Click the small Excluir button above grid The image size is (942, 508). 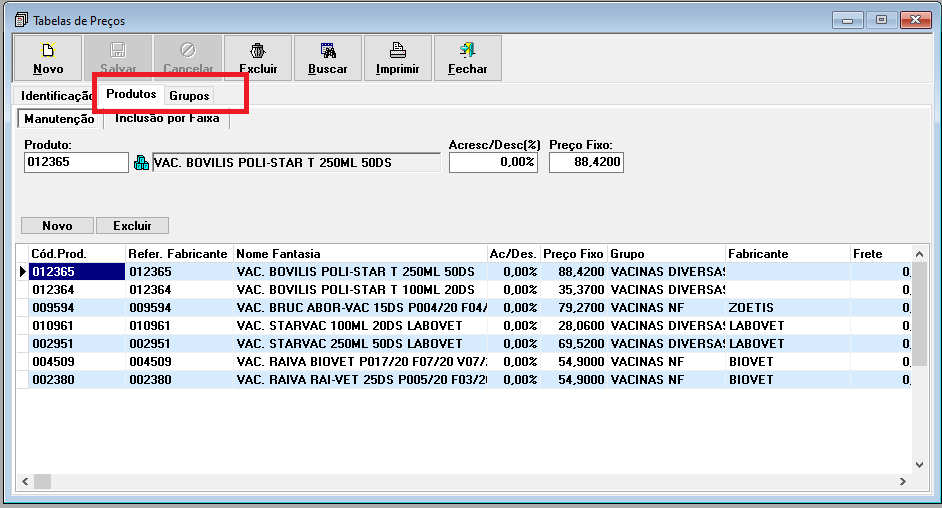pos(132,226)
